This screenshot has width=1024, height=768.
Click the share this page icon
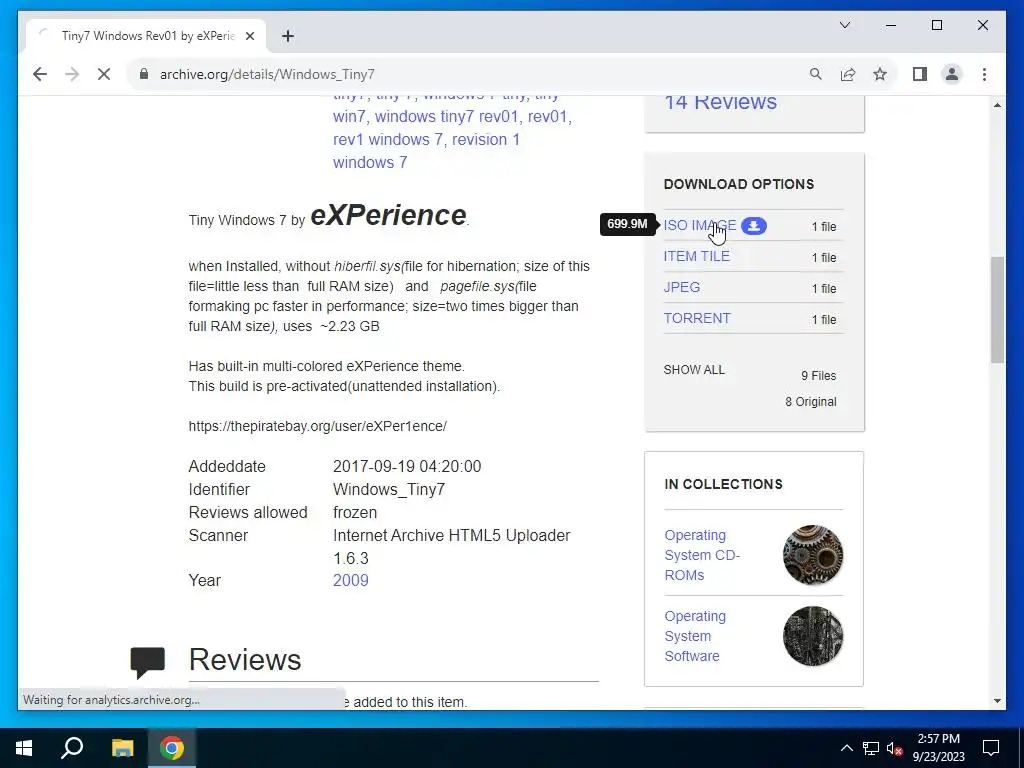[x=848, y=74]
